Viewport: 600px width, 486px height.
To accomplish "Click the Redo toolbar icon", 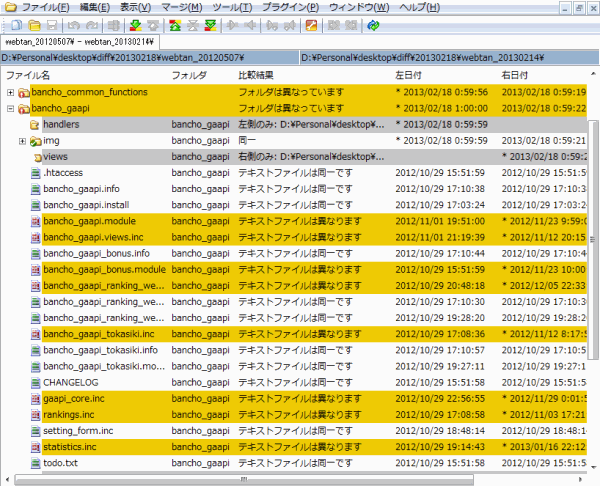I will tap(92, 26).
